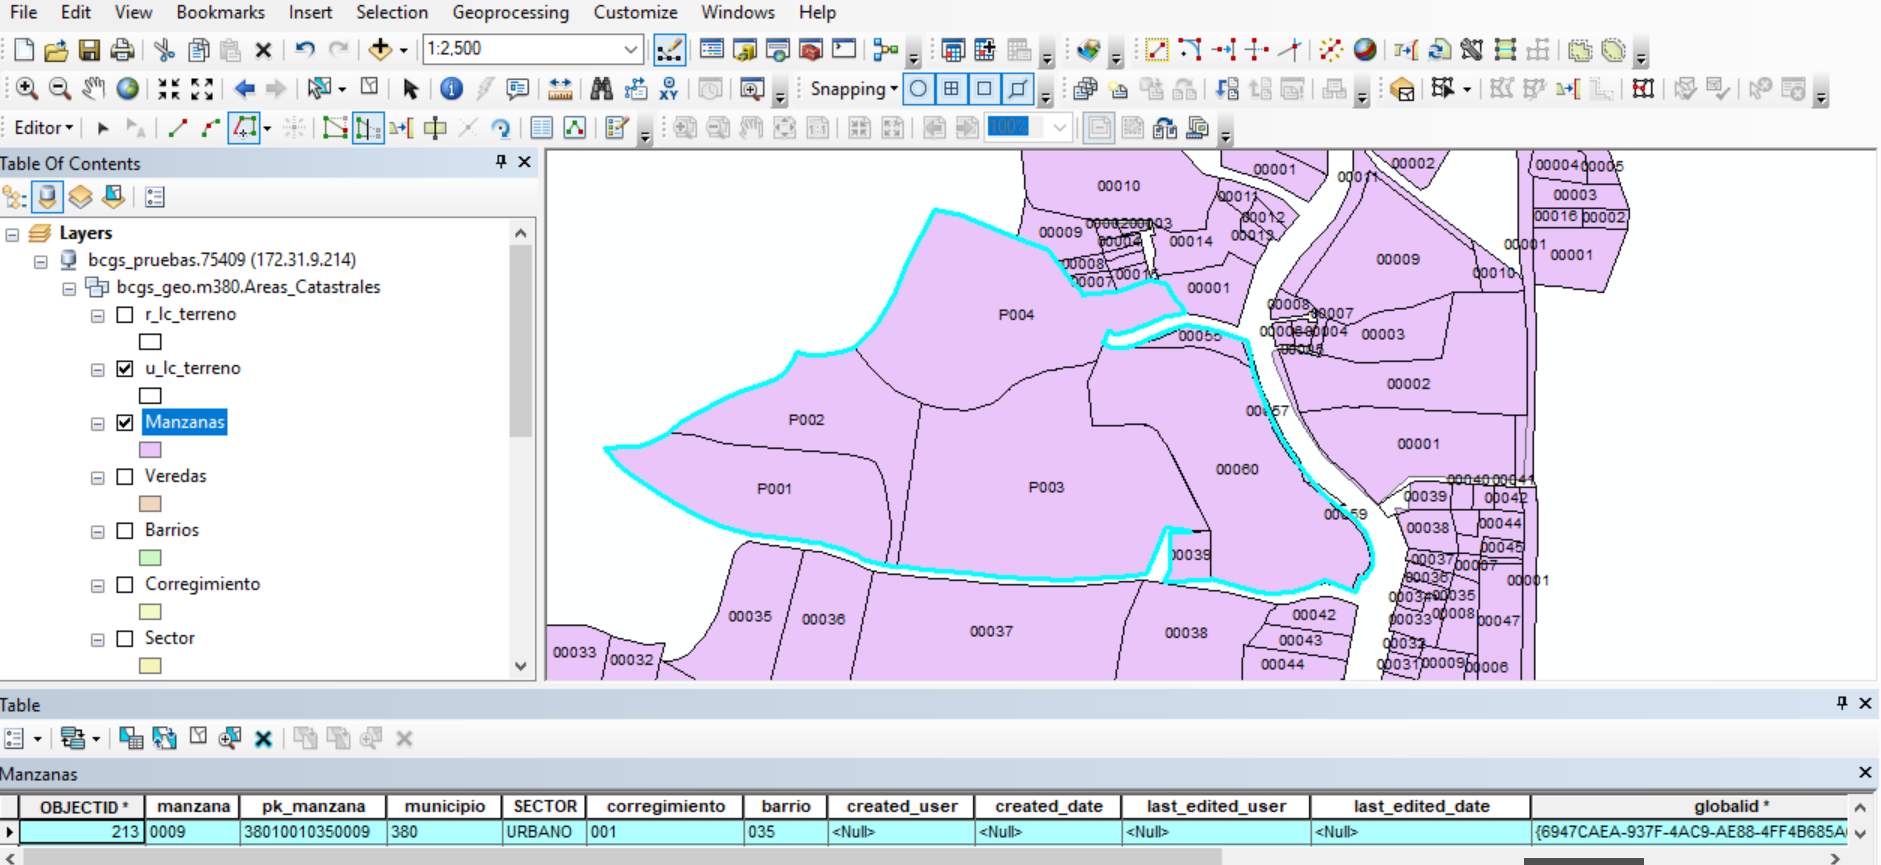The image size is (1881, 865).
Task: Toggle the Manzanas layer checkbox
Action: point(125,423)
